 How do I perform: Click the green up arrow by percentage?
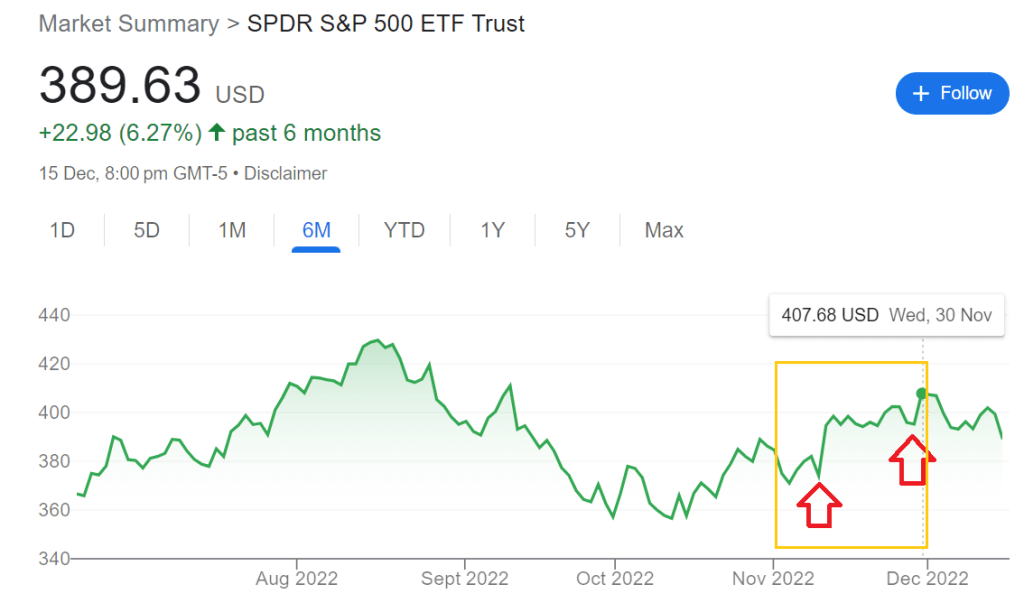216,133
